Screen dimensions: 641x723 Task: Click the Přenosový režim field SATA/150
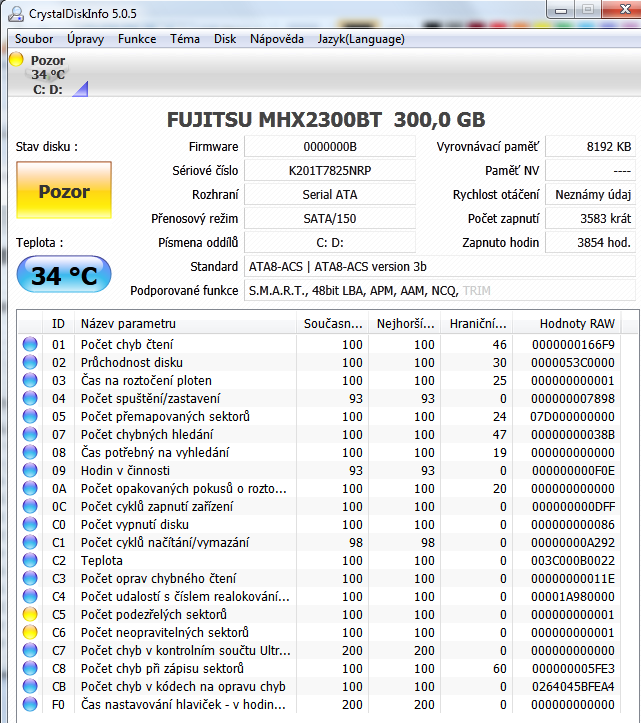pos(330,219)
